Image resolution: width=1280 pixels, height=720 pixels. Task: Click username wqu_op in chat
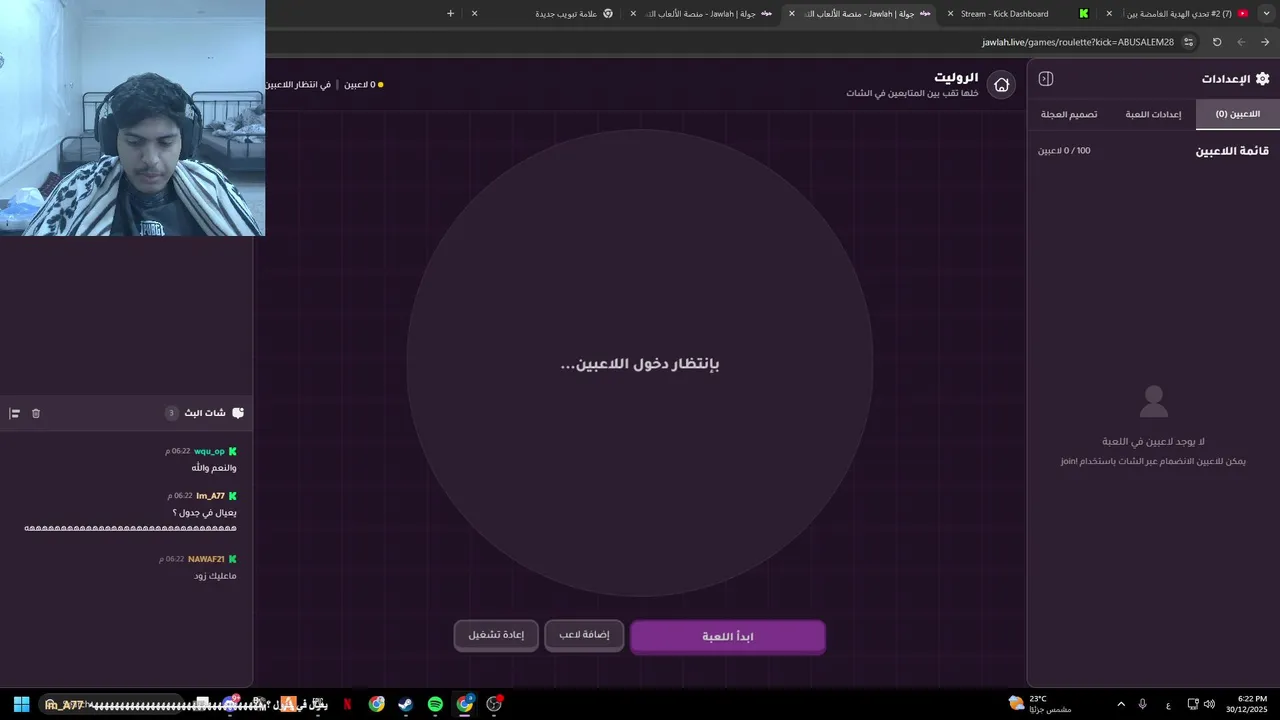[209, 451]
